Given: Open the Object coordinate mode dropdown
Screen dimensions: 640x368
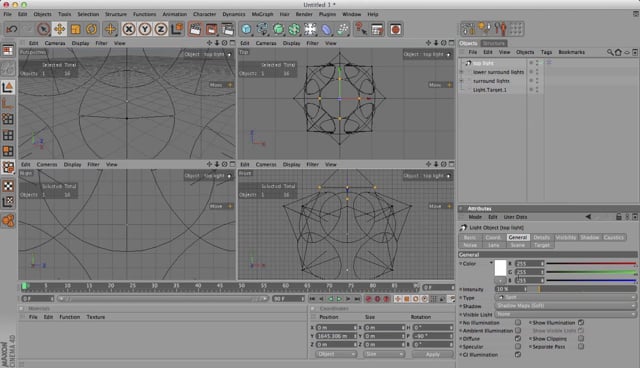Looking at the screenshot, I should (x=336, y=354).
